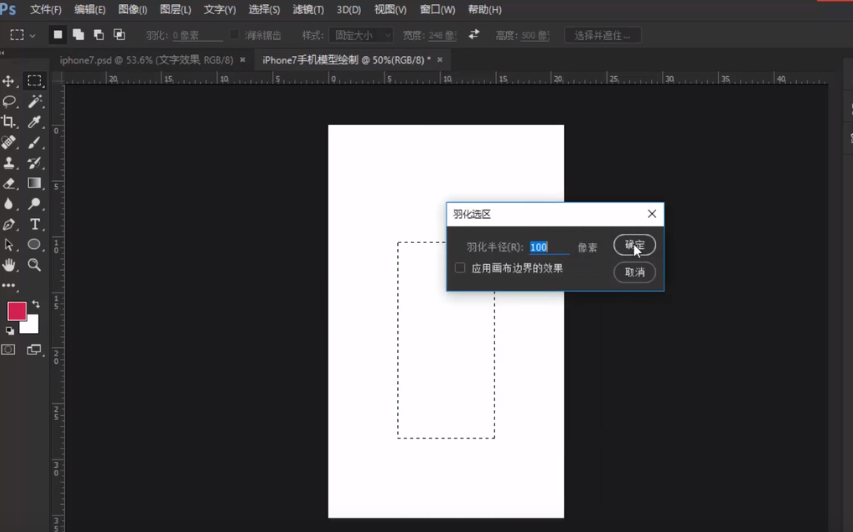Select the Blur tool
Viewport: 853px width, 532px height.
tap(8, 204)
